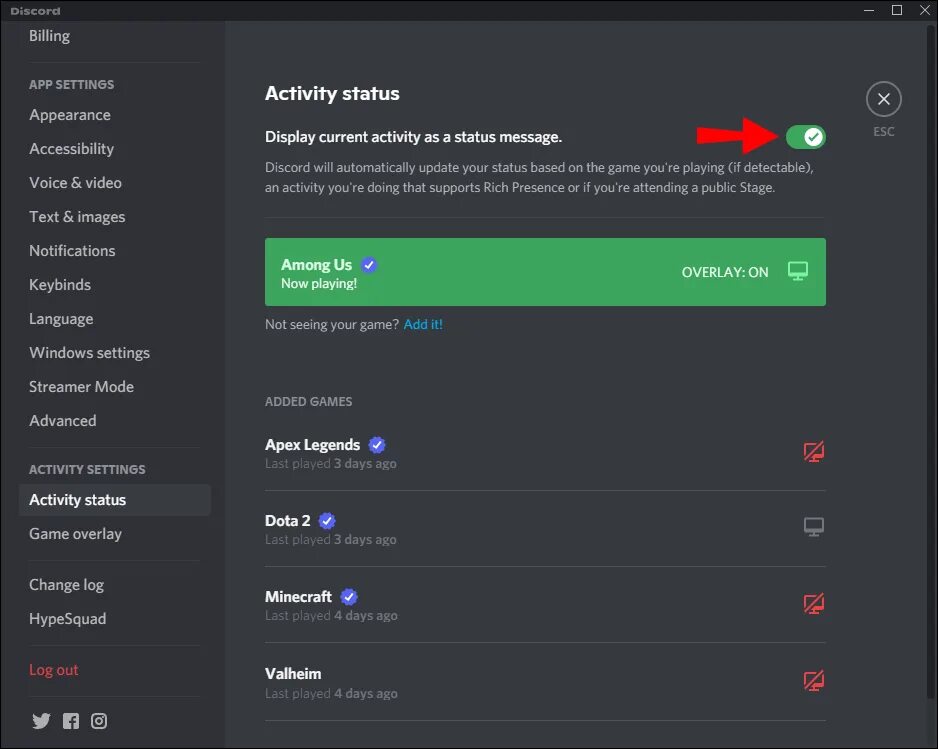Image resolution: width=938 pixels, height=749 pixels.
Task: Toggle the Dota 2 overlay icon
Action: coord(814,528)
